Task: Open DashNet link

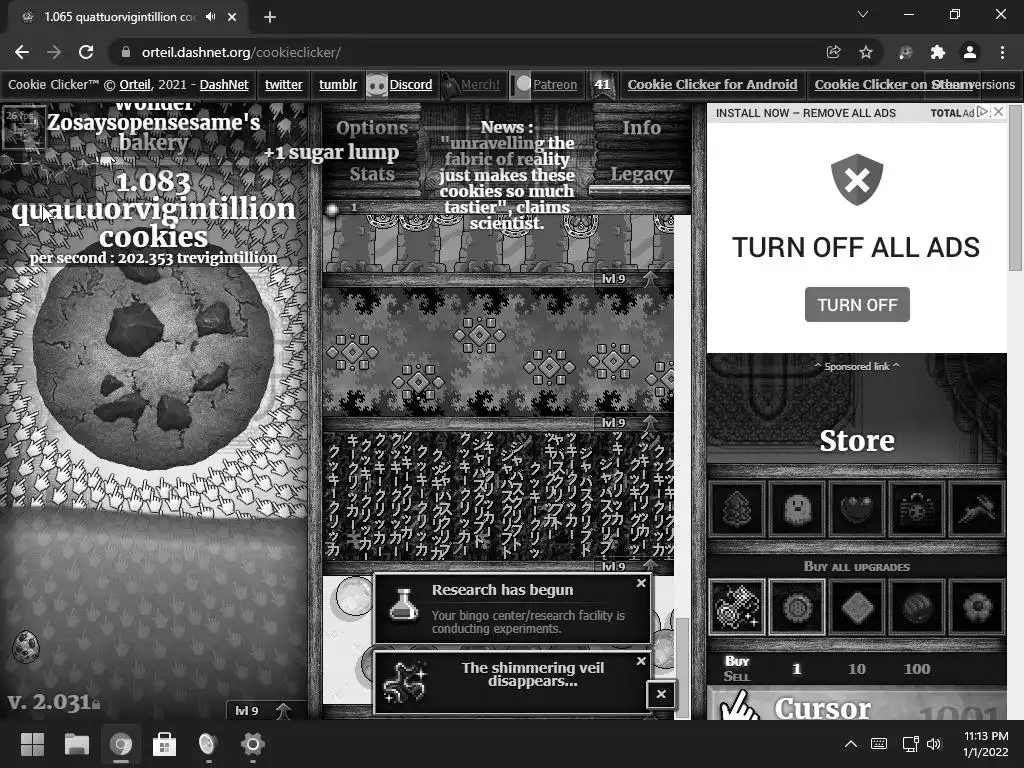Action: (x=224, y=85)
